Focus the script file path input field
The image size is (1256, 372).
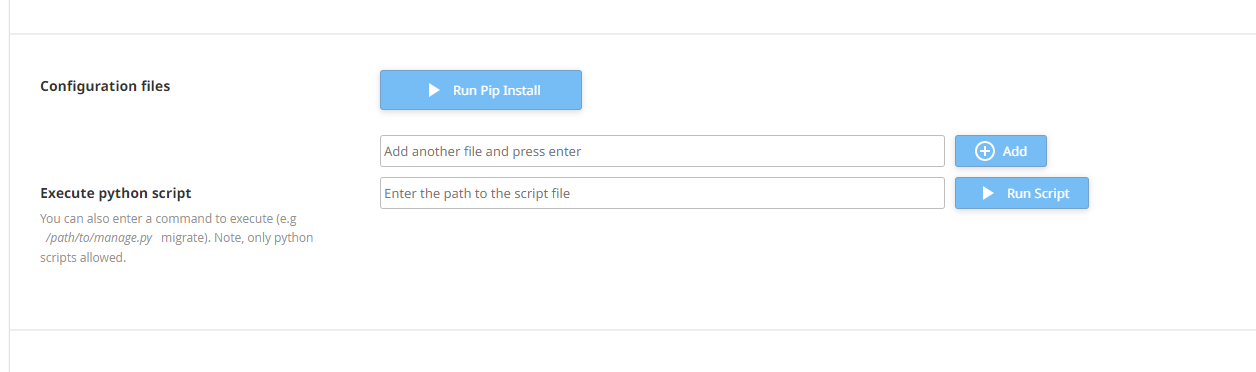pos(662,193)
